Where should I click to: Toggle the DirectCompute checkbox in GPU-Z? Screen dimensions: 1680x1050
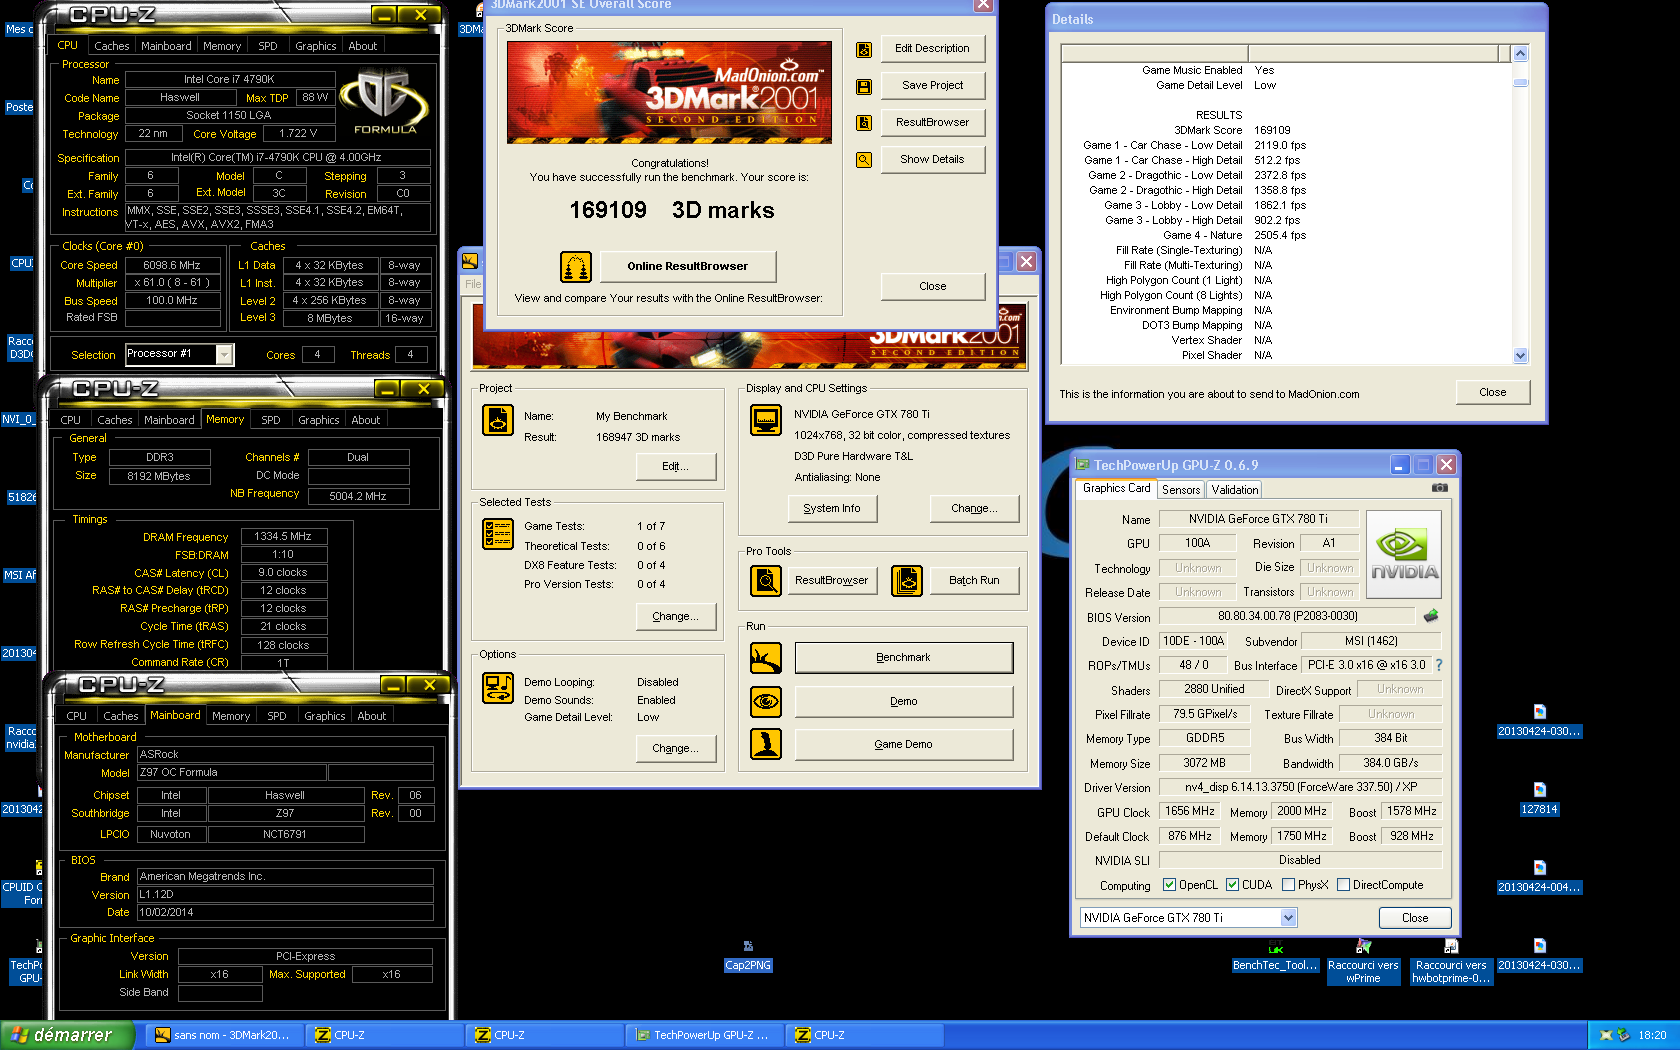pyautogui.click(x=1343, y=885)
